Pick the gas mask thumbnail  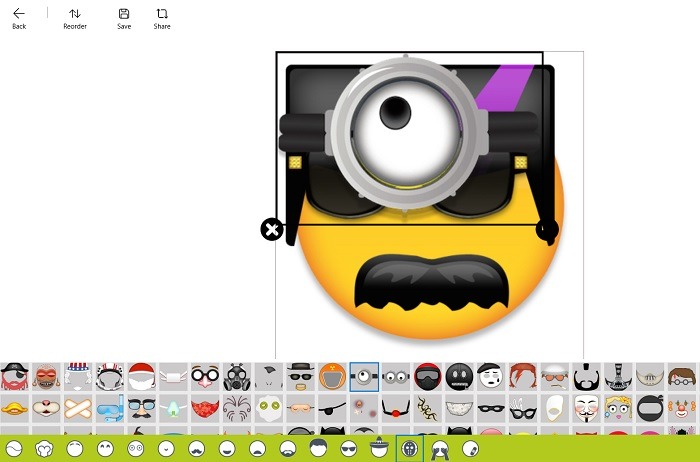(237, 377)
